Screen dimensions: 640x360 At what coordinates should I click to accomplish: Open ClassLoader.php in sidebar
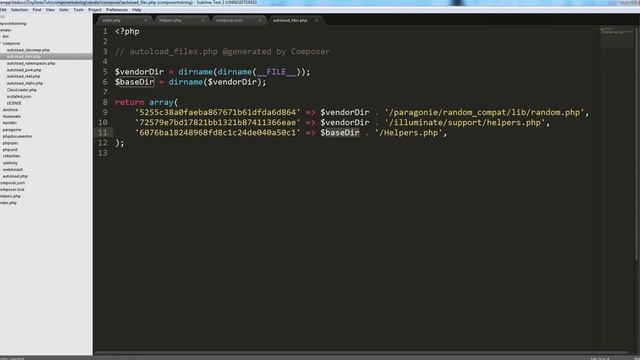click(x=22, y=90)
